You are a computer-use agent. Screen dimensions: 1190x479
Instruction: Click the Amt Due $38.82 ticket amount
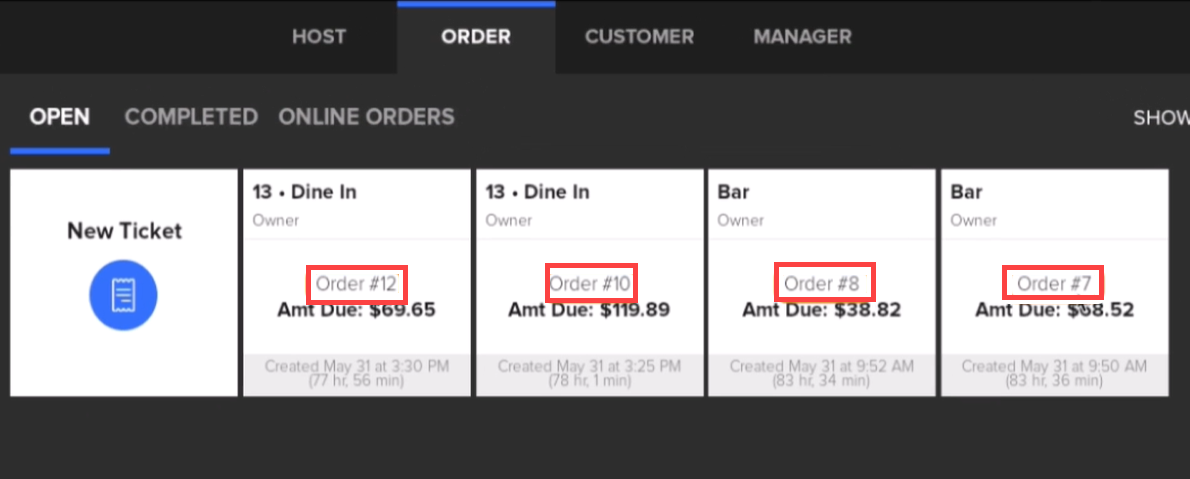821,310
